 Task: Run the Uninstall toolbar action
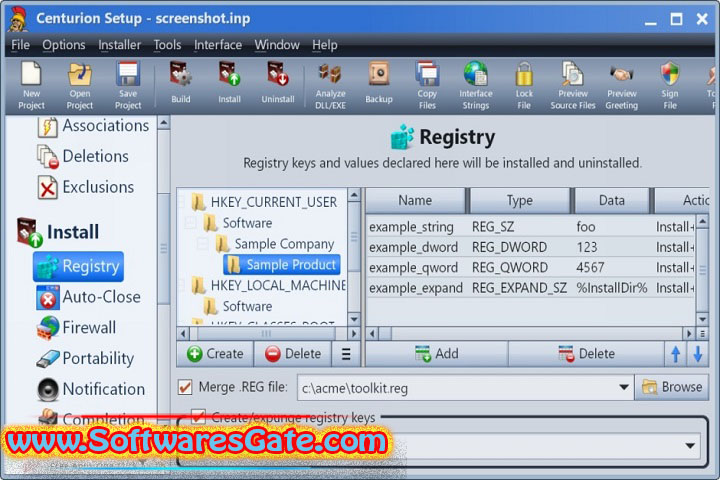tap(278, 83)
